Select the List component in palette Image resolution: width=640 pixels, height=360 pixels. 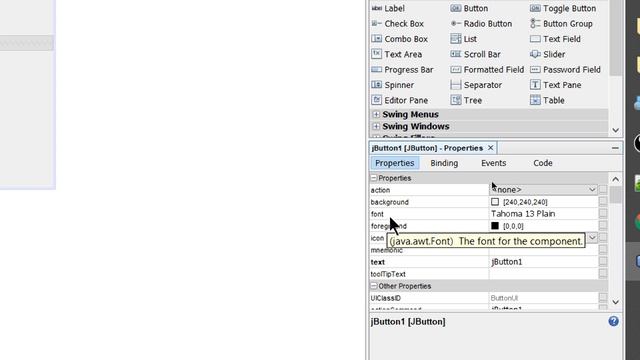point(463,39)
